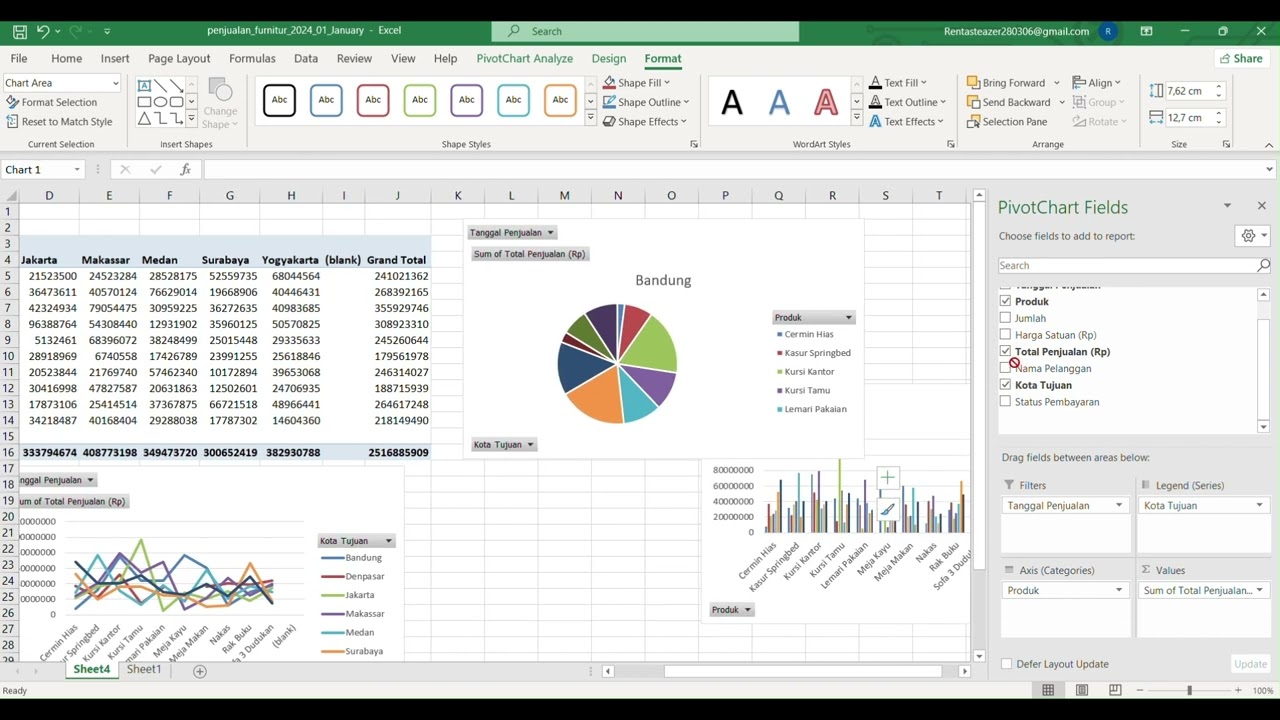The height and width of the screenshot is (720, 1280).
Task: Add a new sheet with plus icon
Action: point(200,671)
